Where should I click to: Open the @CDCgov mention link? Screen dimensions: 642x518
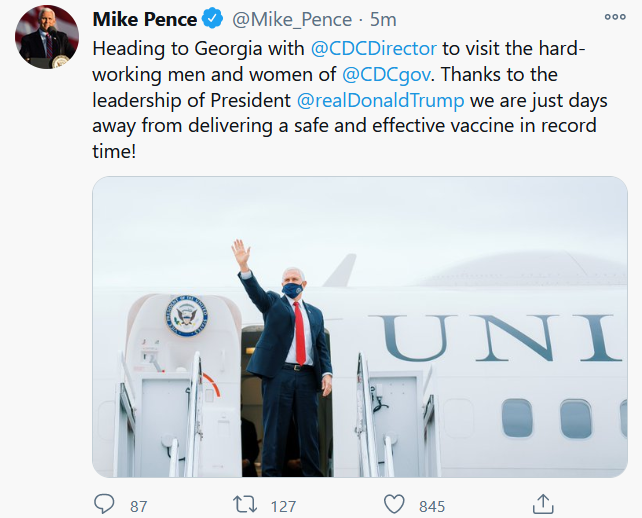[x=386, y=75]
